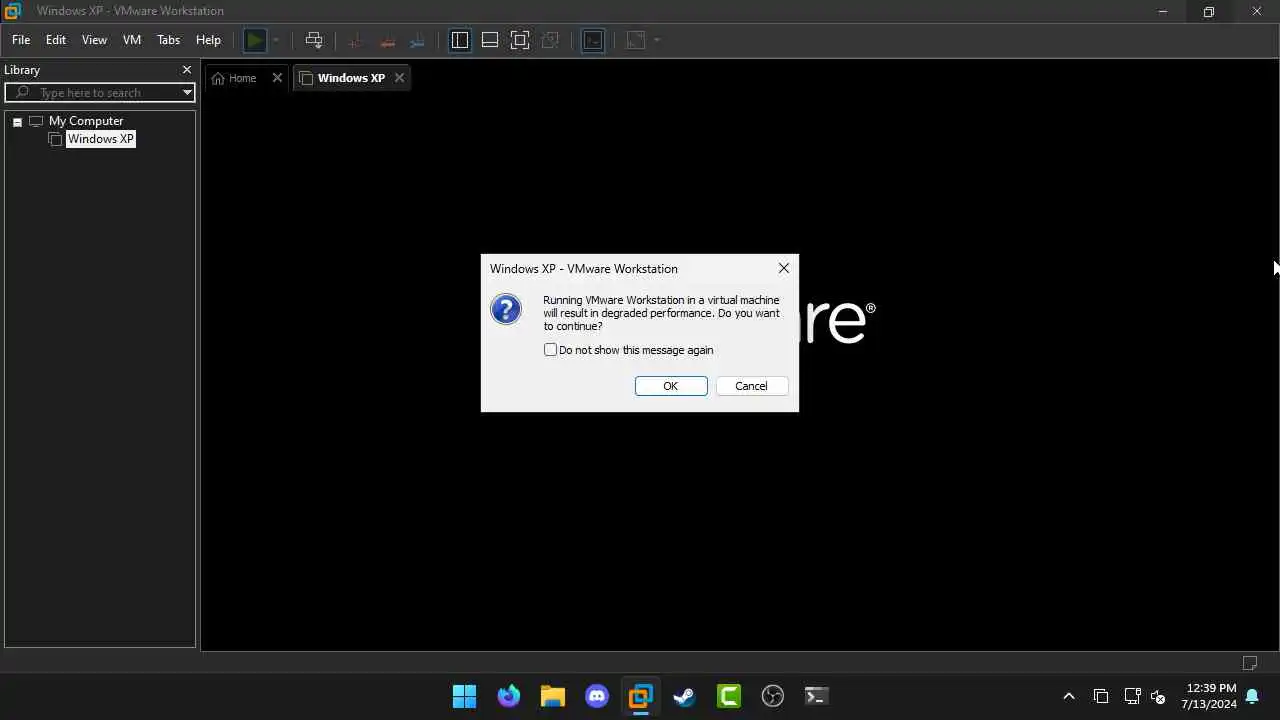
Task: Open the VM menu
Action: pyautogui.click(x=131, y=40)
